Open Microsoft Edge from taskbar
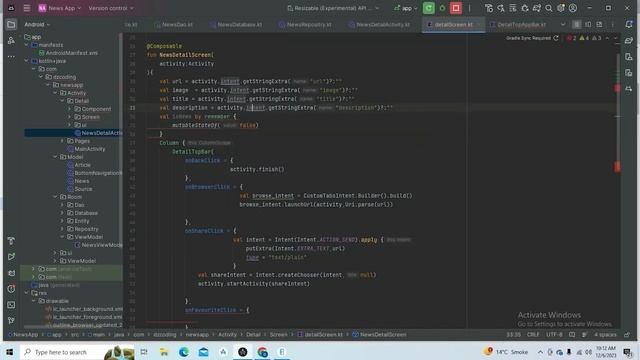Screen dimensions: 640x360 [184, 352]
